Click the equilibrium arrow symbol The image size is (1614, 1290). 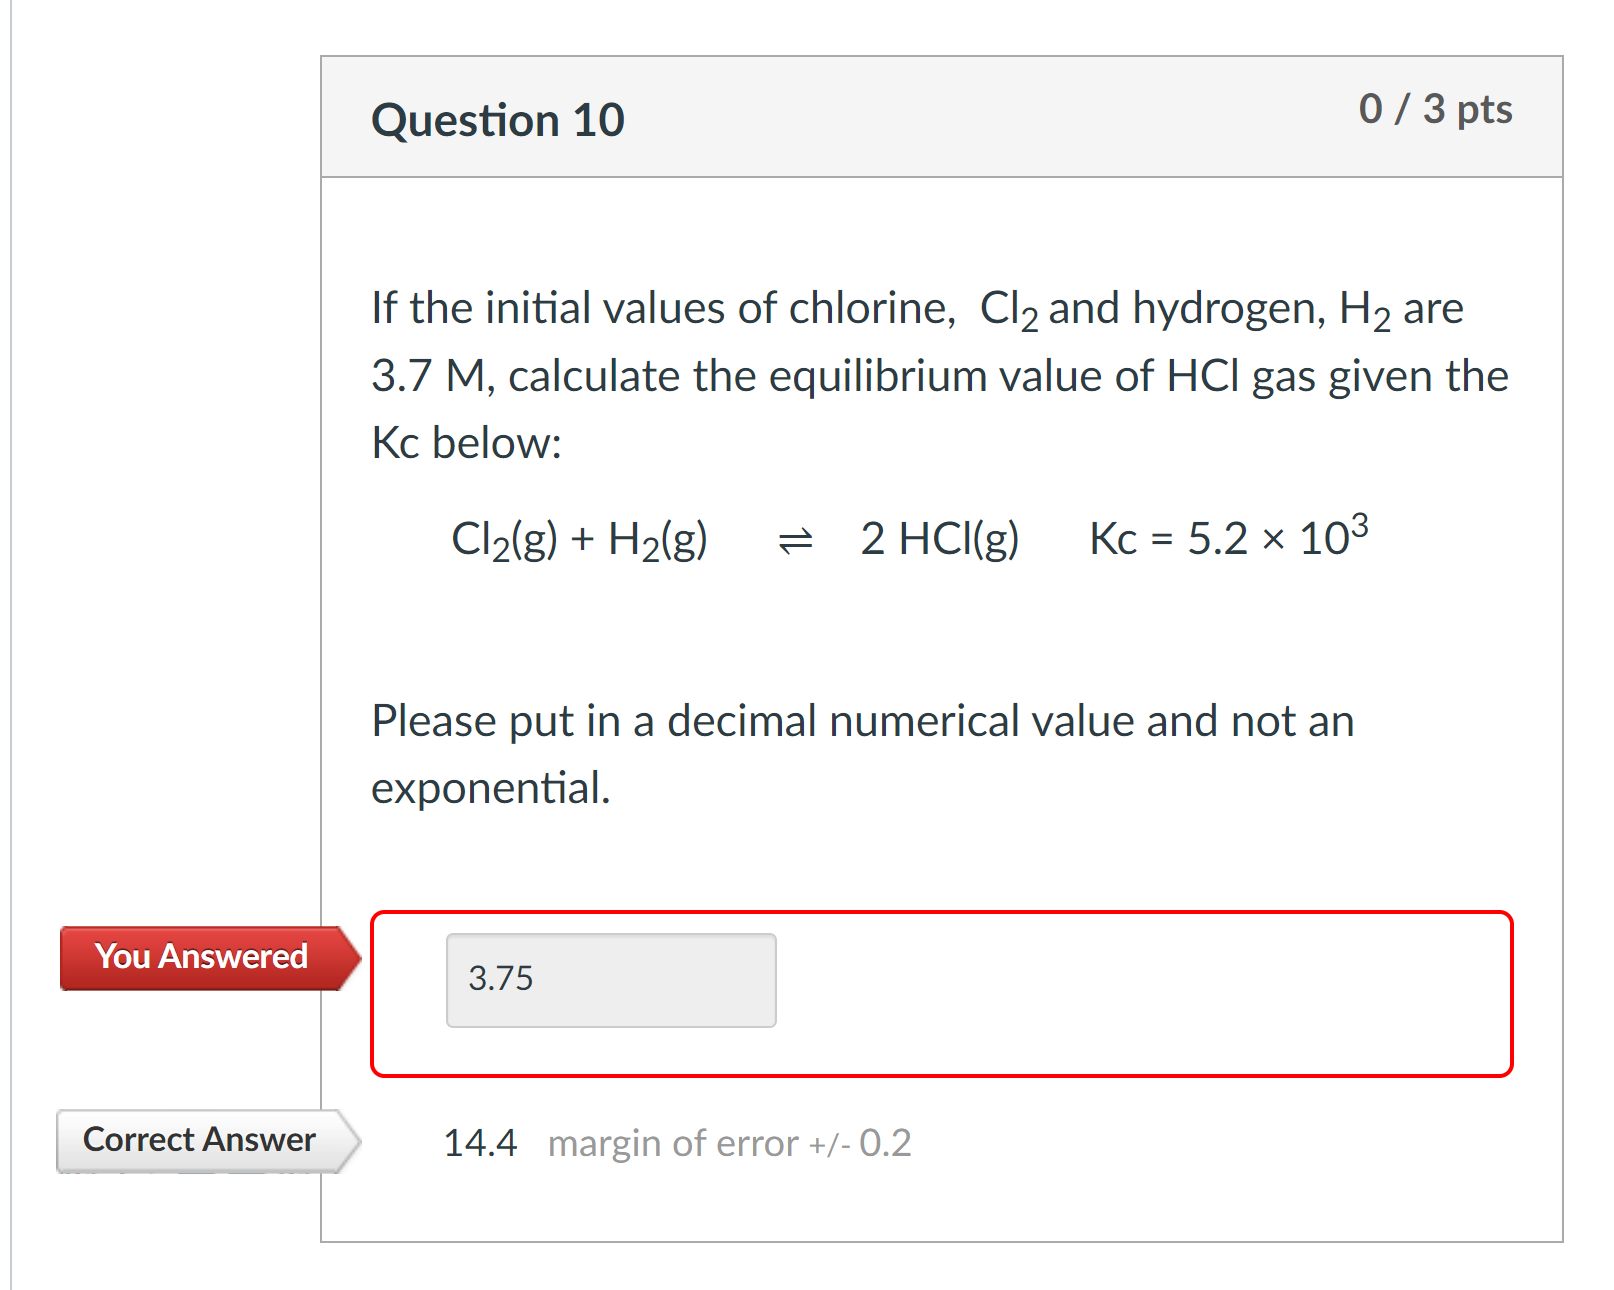(x=791, y=540)
